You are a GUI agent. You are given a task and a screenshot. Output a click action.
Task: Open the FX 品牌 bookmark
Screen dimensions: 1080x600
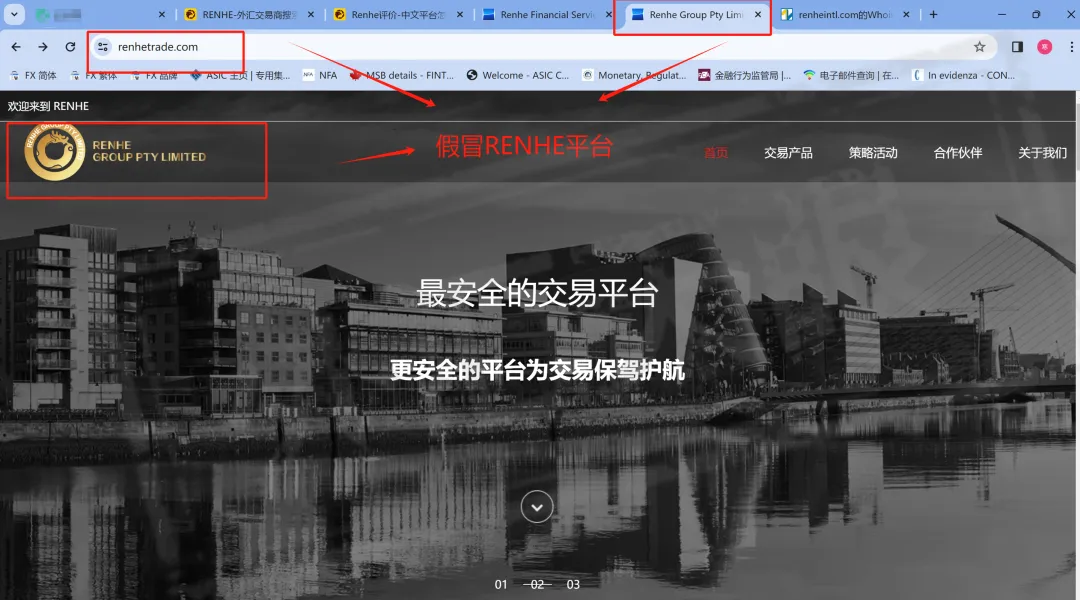point(154,76)
